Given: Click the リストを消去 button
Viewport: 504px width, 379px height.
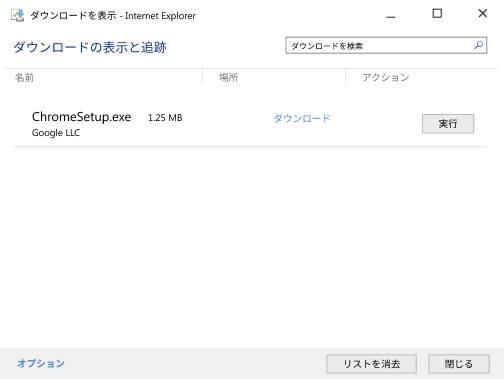Looking at the screenshot, I should coord(372,364).
